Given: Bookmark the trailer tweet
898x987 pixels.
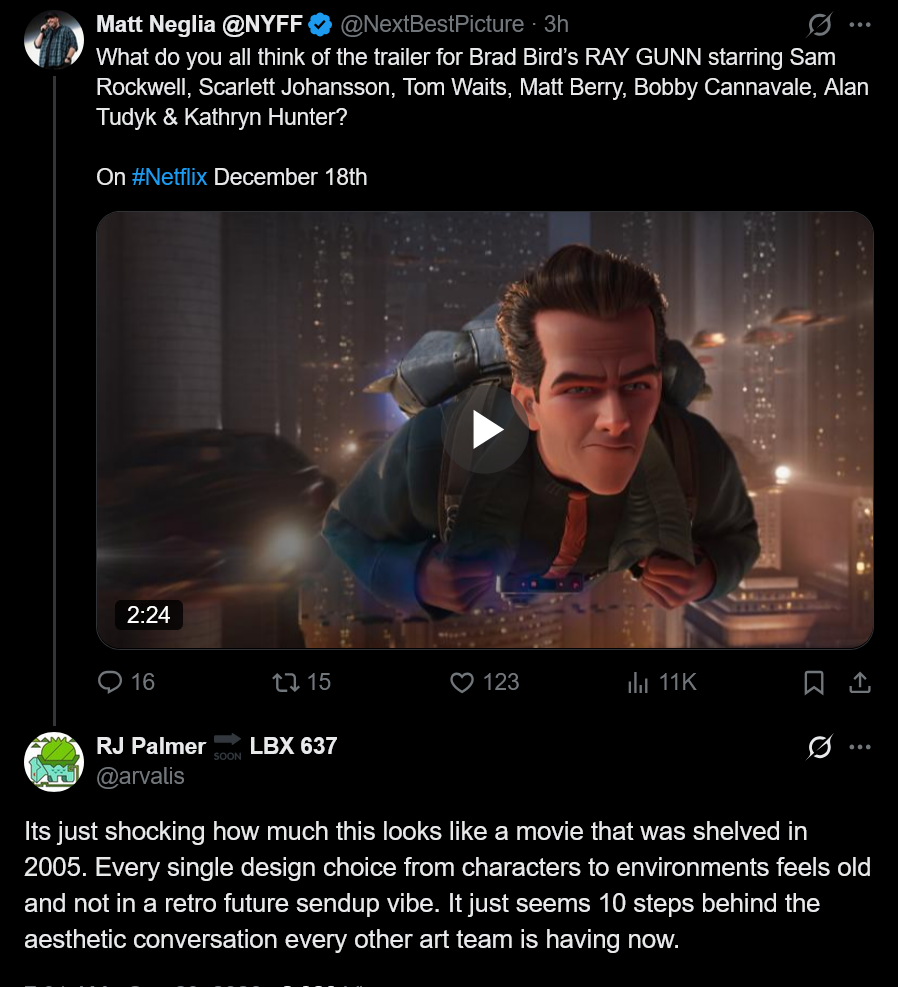Looking at the screenshot, I should 814,682.
